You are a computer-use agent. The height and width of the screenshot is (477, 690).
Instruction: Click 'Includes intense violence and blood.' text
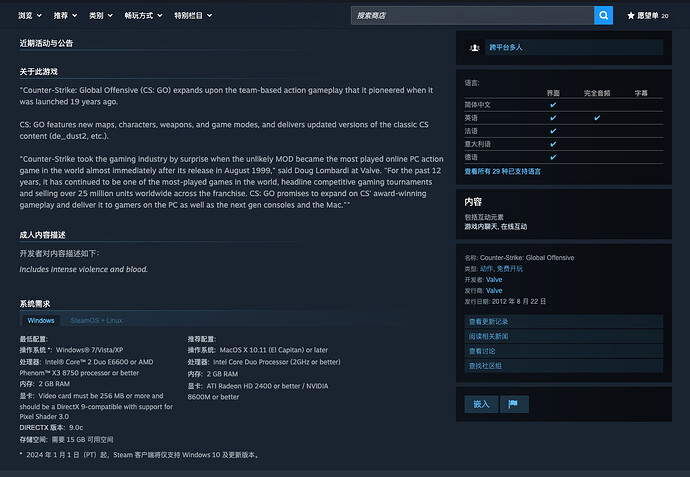click(84, 269)
